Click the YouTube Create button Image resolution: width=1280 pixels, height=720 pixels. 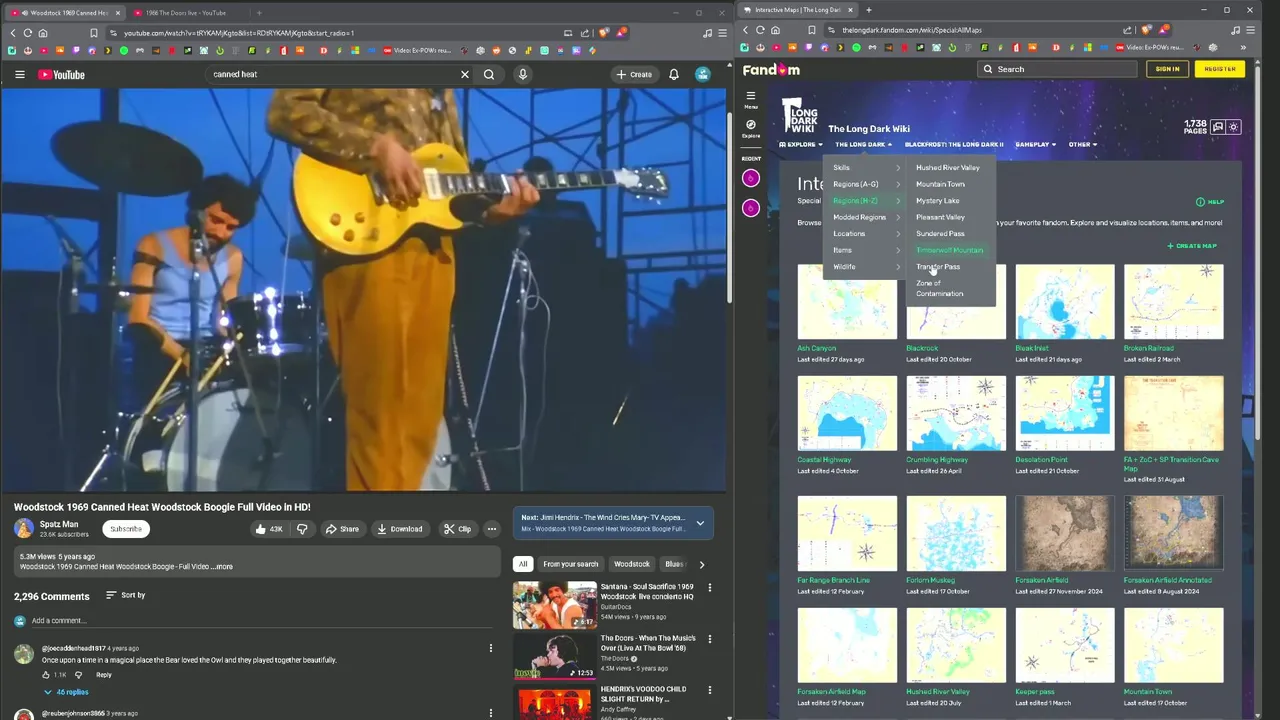click(634, 74)
